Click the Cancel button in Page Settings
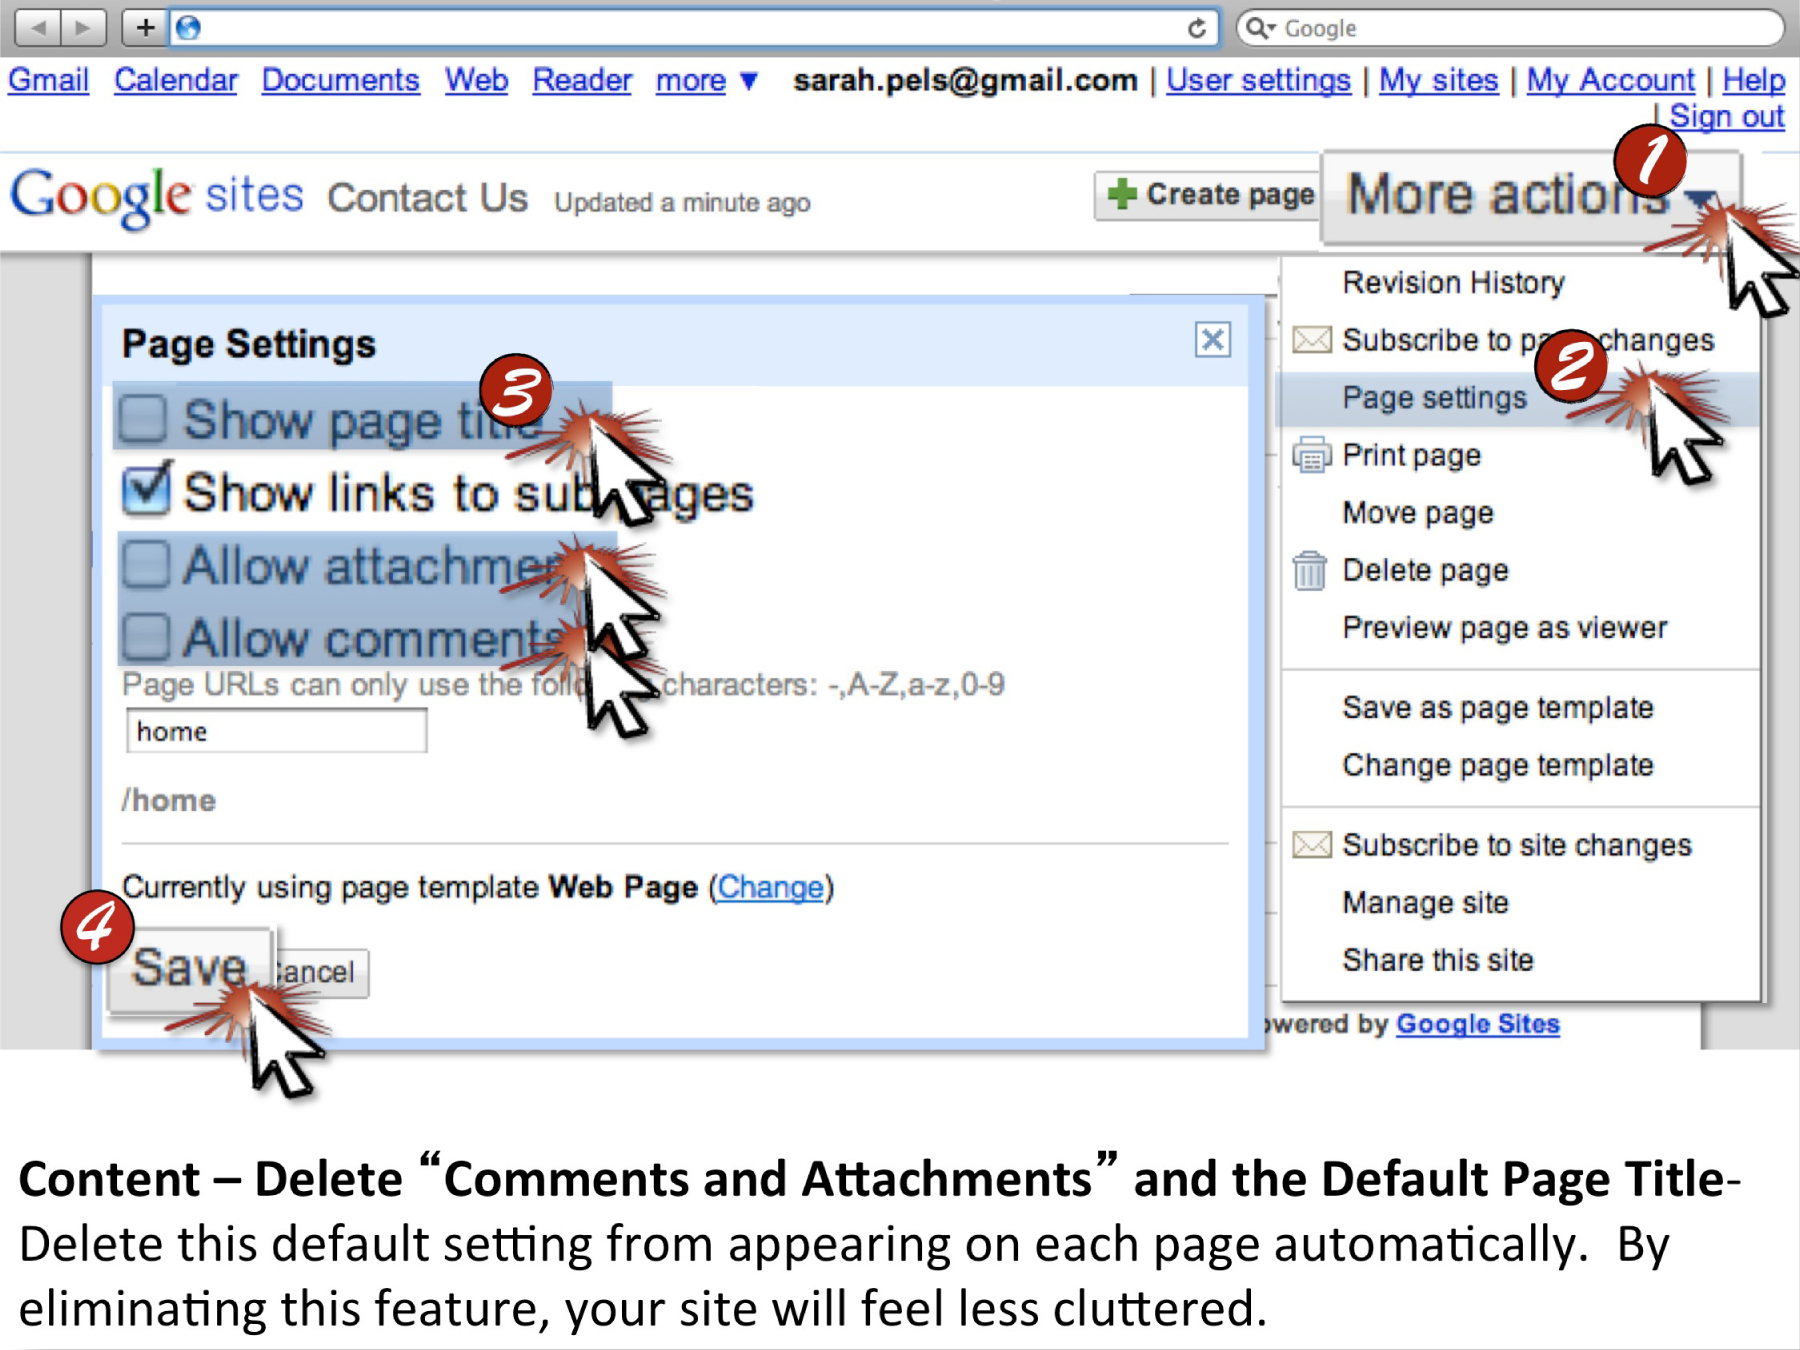The width and height of the screenshot is (1800, 1350). click(320, 972)
